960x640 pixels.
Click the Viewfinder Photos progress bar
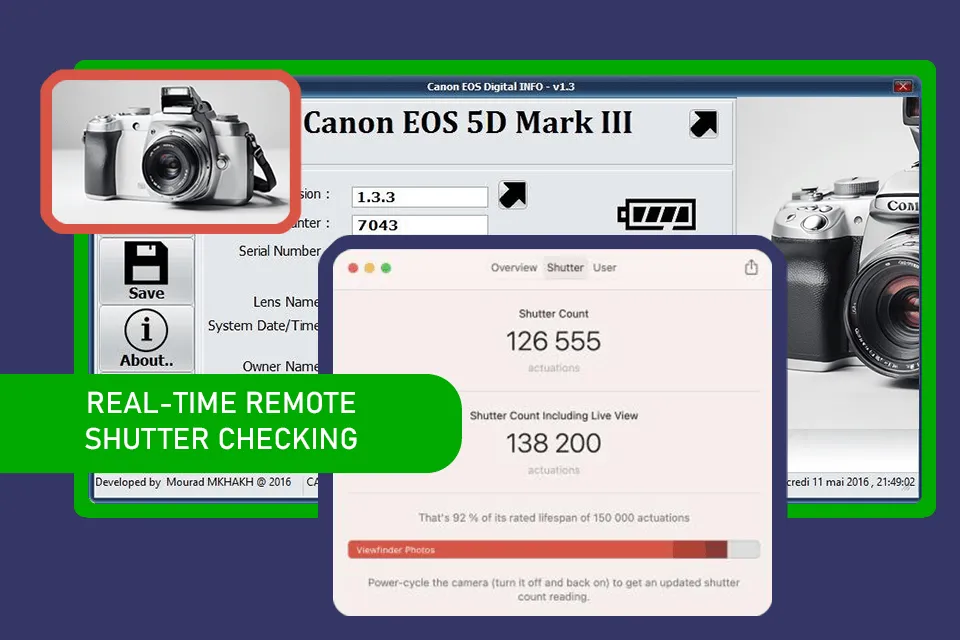tap(550, 549)
